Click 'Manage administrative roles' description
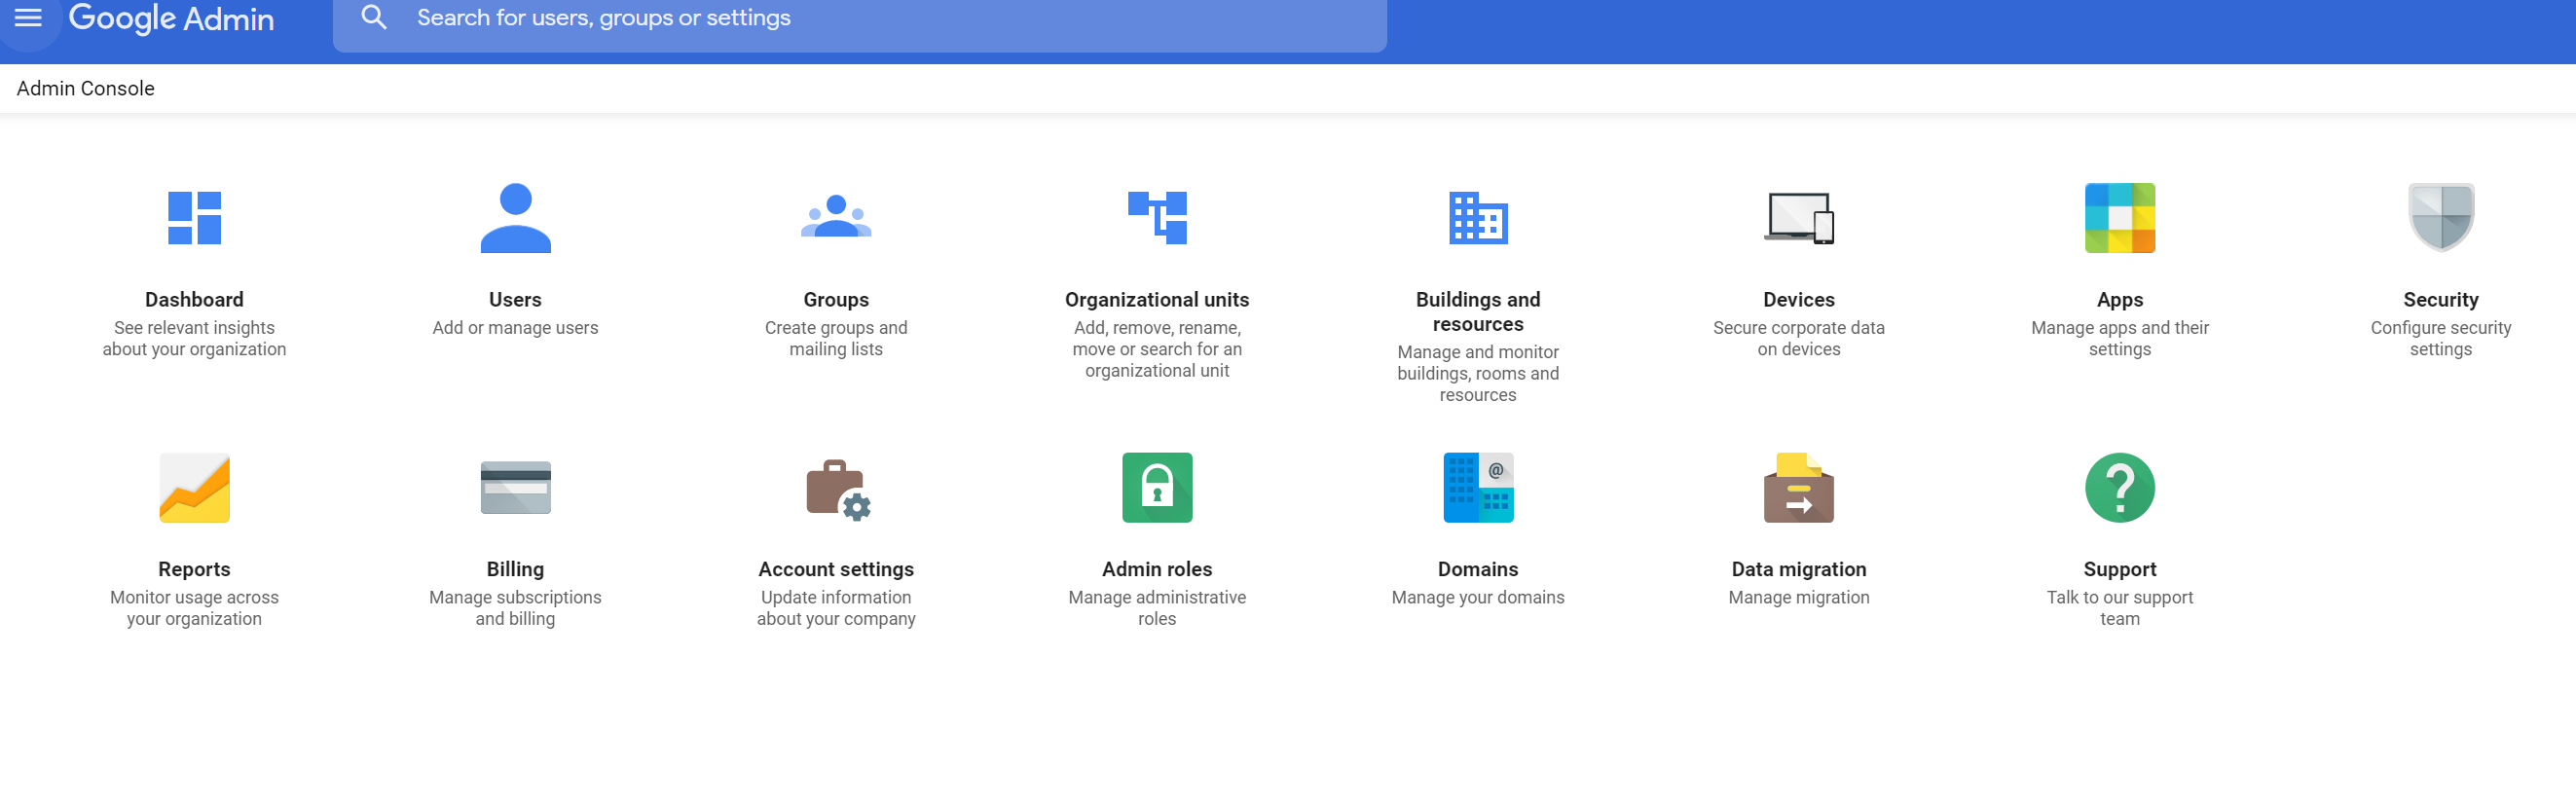The width and height of the screenshot is (2576, 802). tap(1157, 608)
